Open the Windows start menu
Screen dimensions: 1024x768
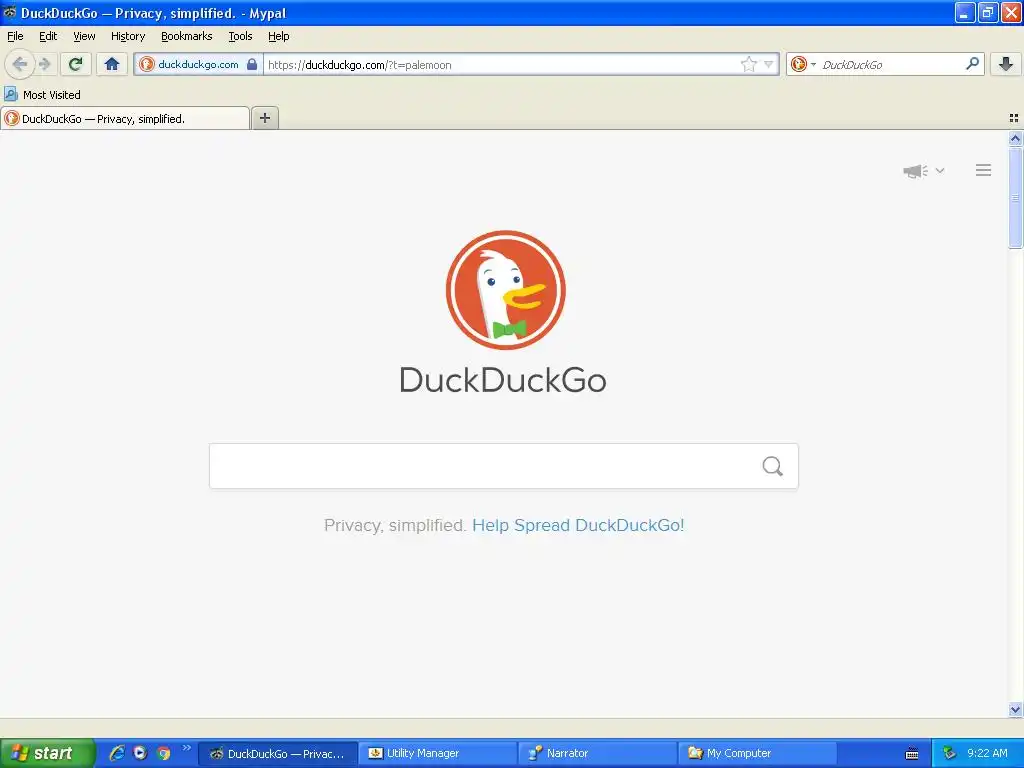47,754
